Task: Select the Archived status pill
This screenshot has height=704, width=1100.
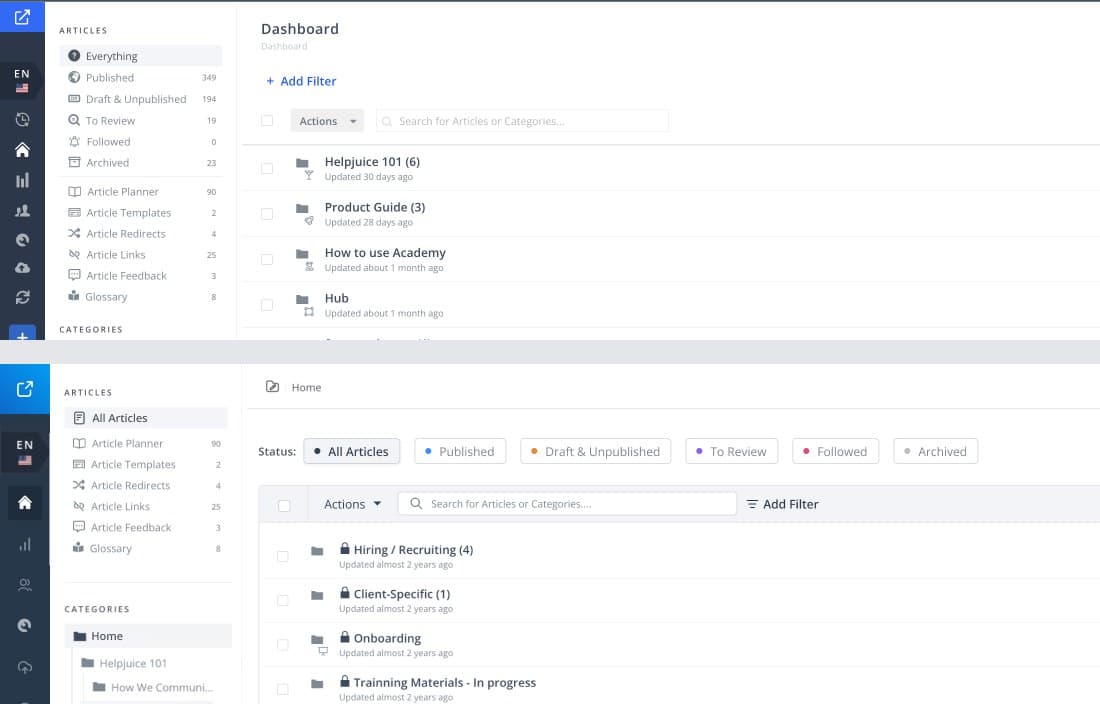Action: [x=936, y=452]
